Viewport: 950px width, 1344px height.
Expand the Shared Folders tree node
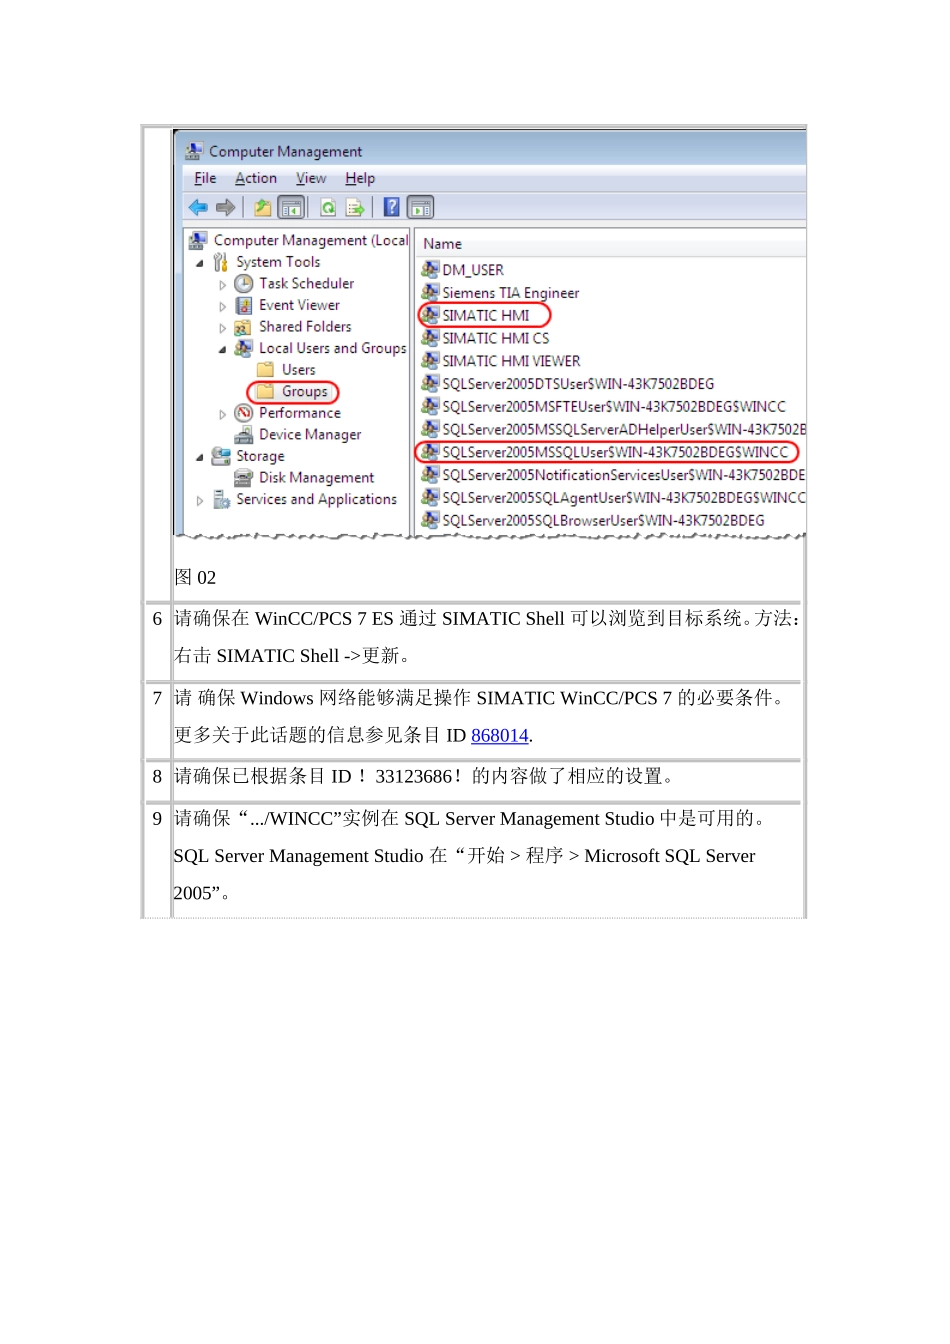point(222,328)
